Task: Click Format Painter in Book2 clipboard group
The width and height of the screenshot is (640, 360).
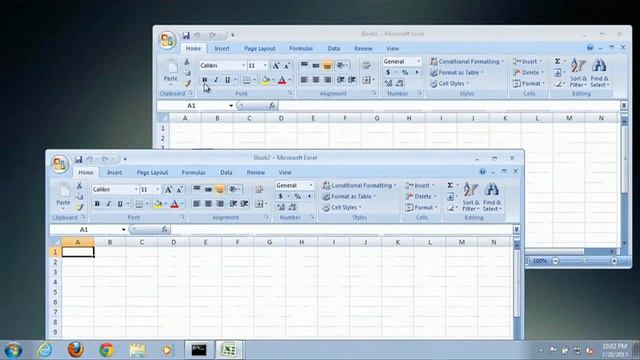Action: click(x=80, y=207)
